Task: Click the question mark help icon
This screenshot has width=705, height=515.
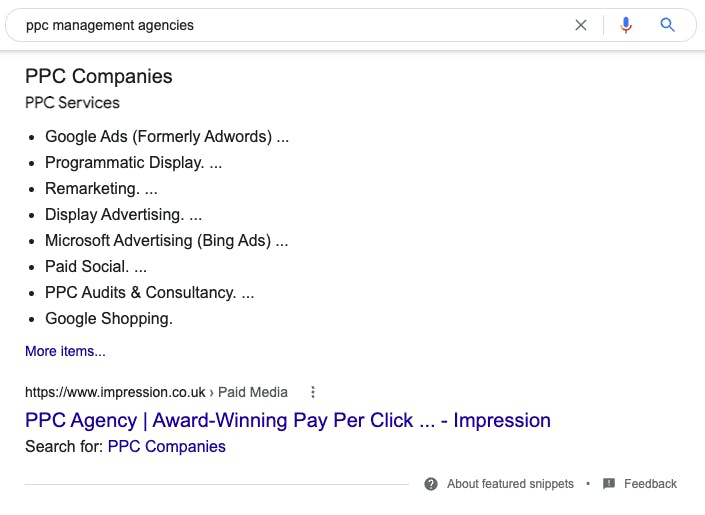Action: [x=431, y=484]
